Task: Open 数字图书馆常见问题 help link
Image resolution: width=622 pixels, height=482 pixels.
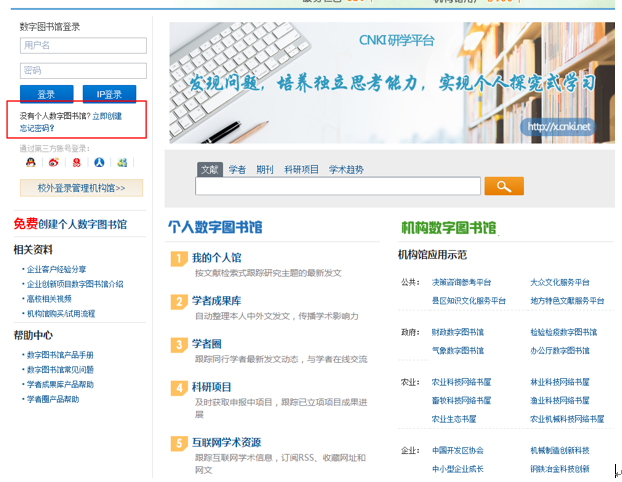Action: point(60,370)
